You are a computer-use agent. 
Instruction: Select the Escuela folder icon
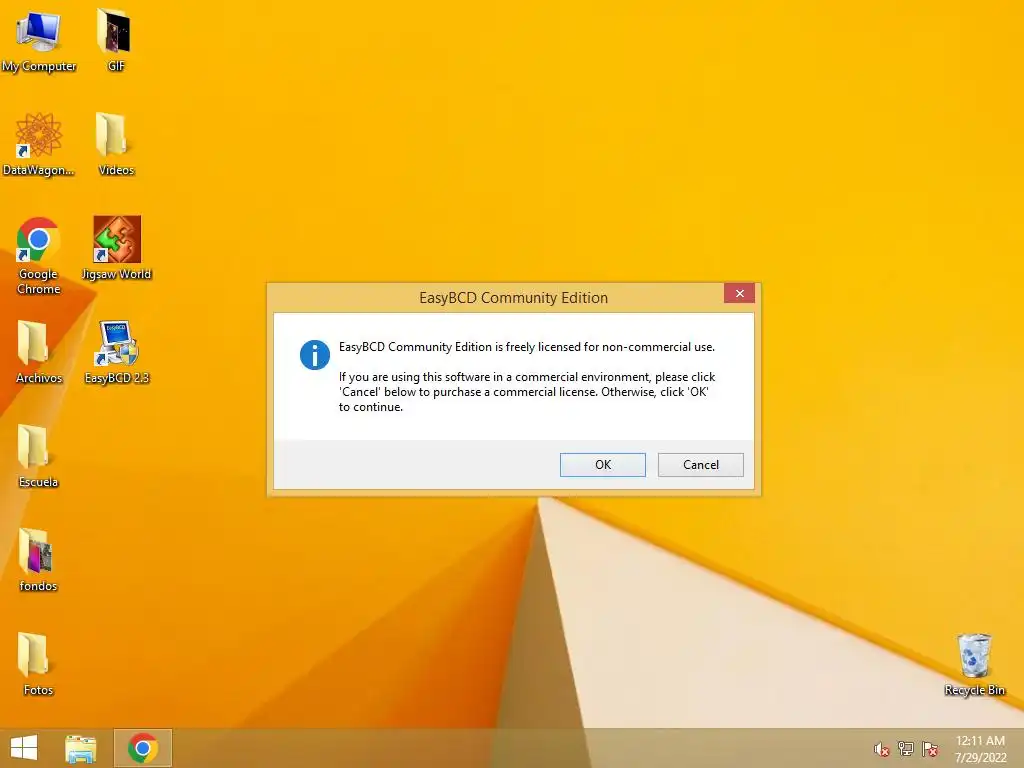[38, 456]
